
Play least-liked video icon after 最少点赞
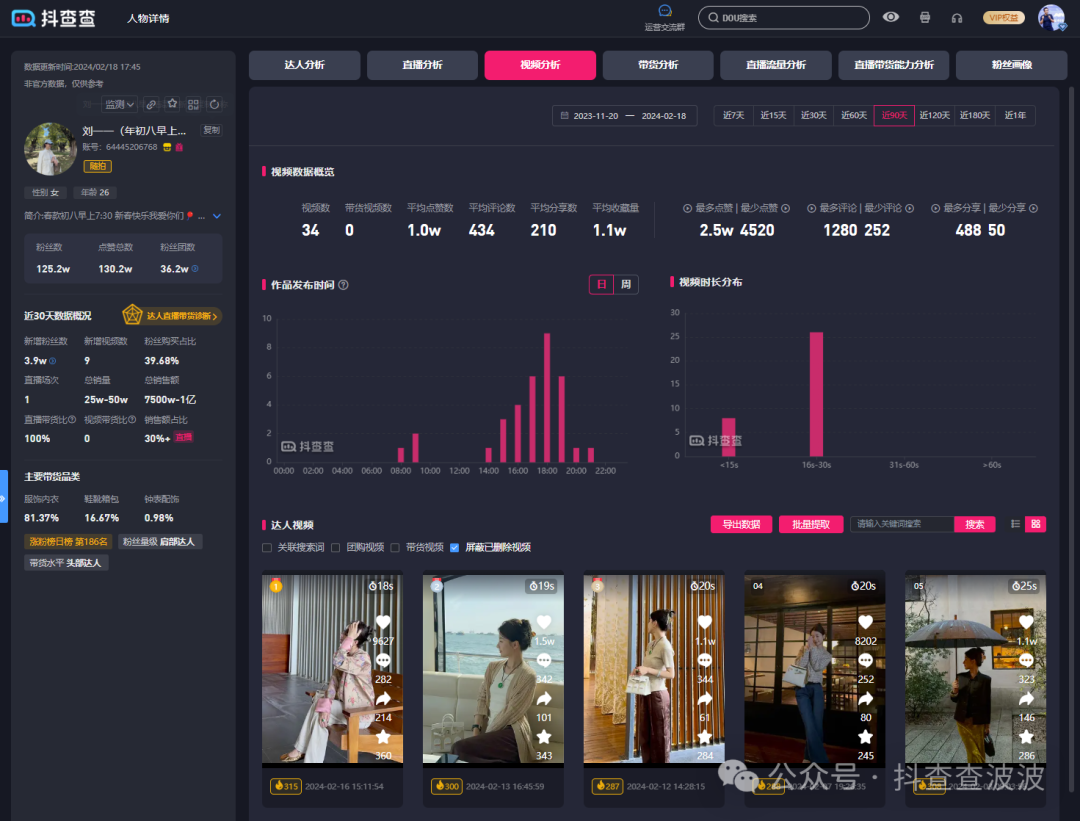pos(785,209)
